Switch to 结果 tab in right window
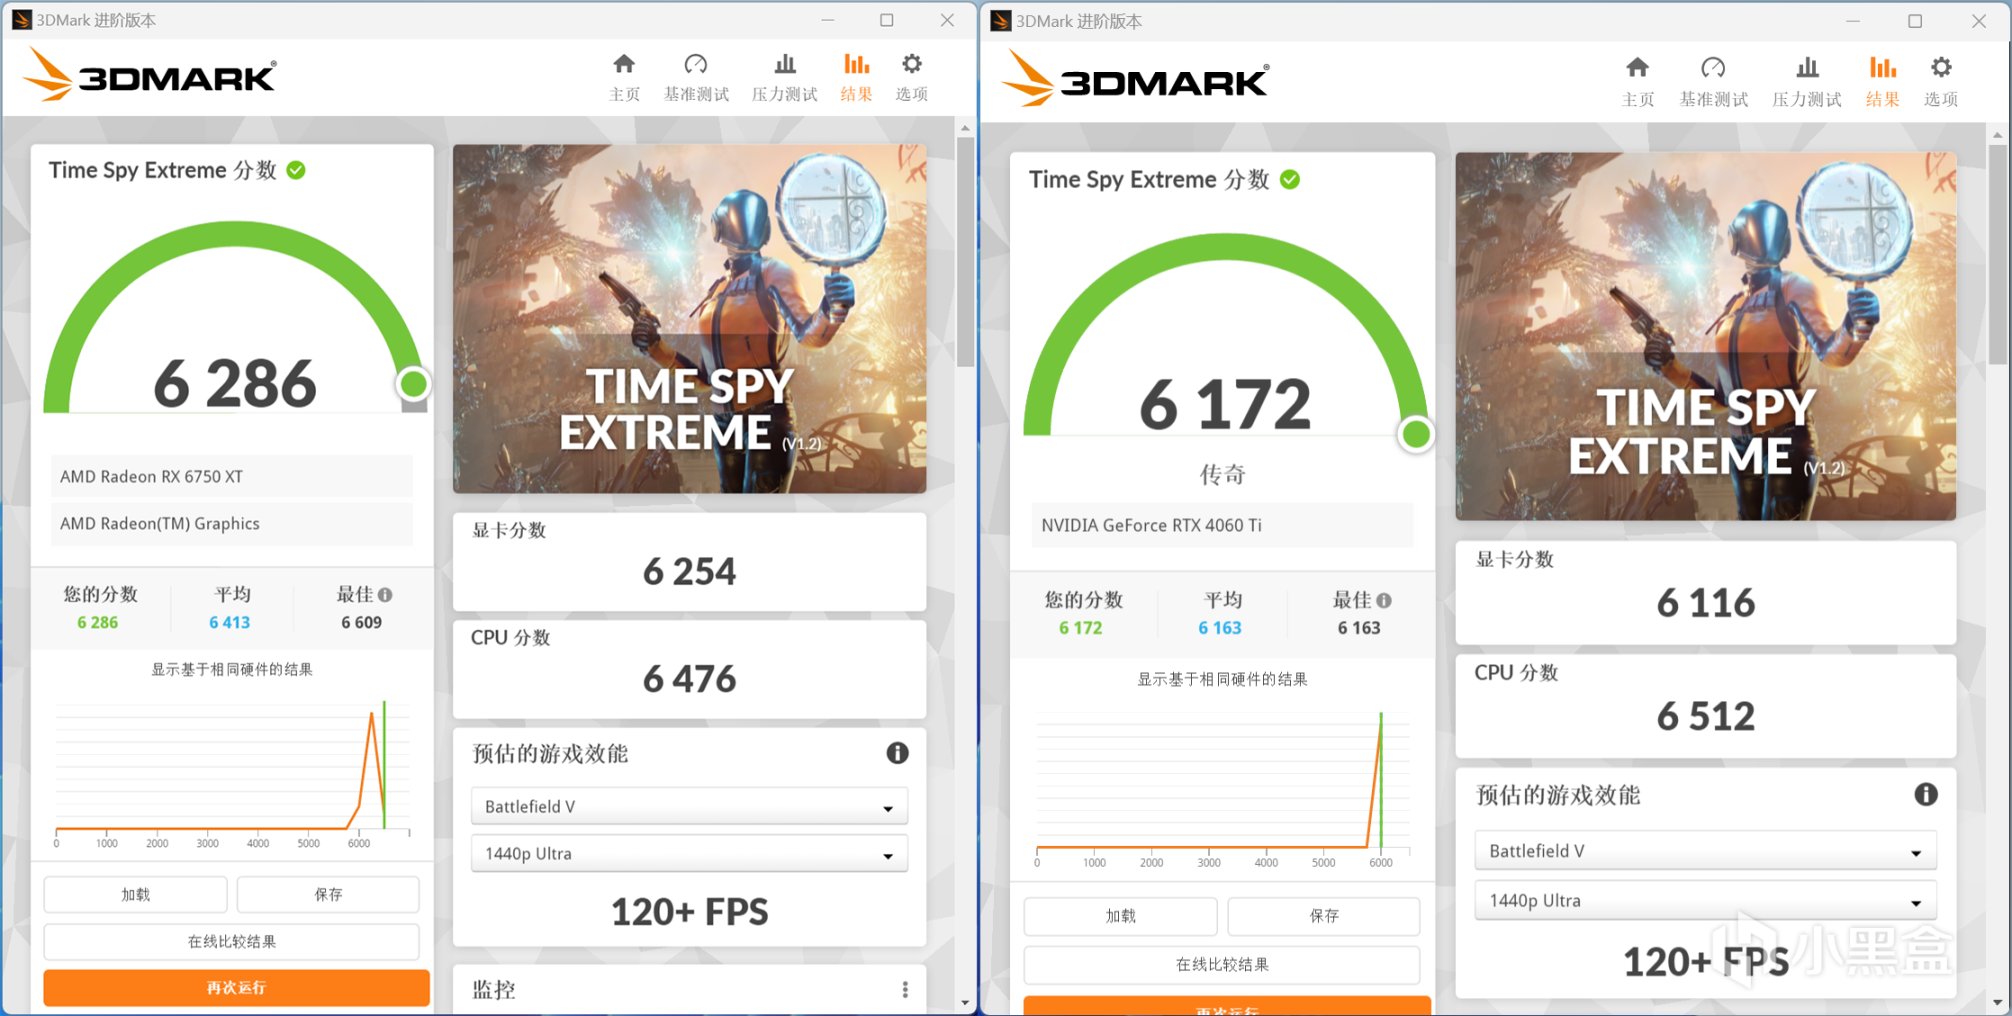2012x1016 pixels. [1883, 81]
